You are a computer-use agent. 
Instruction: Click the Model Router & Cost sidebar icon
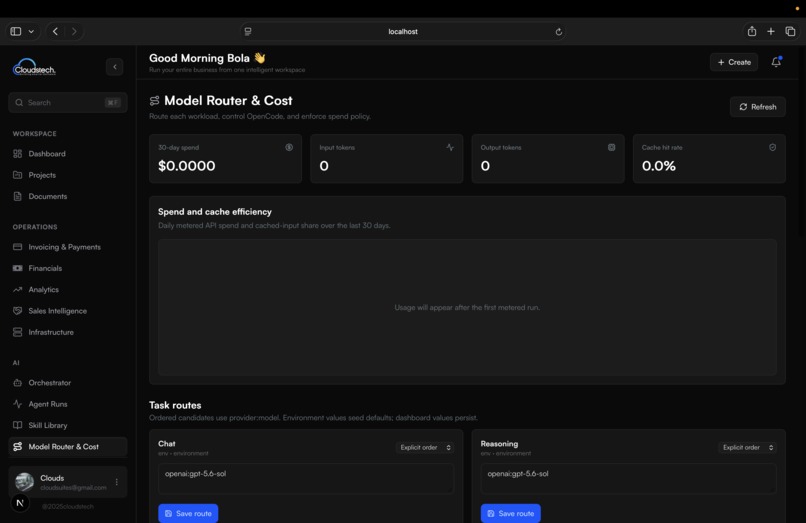coord(17,447)
